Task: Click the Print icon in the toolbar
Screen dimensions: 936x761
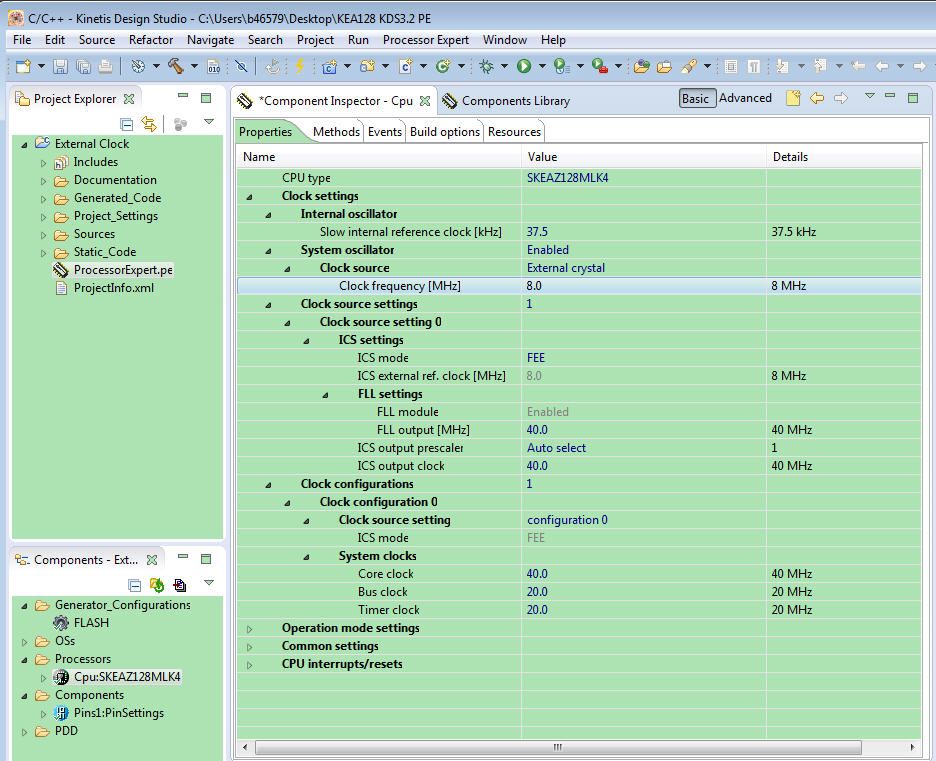Action: [106, 69]
